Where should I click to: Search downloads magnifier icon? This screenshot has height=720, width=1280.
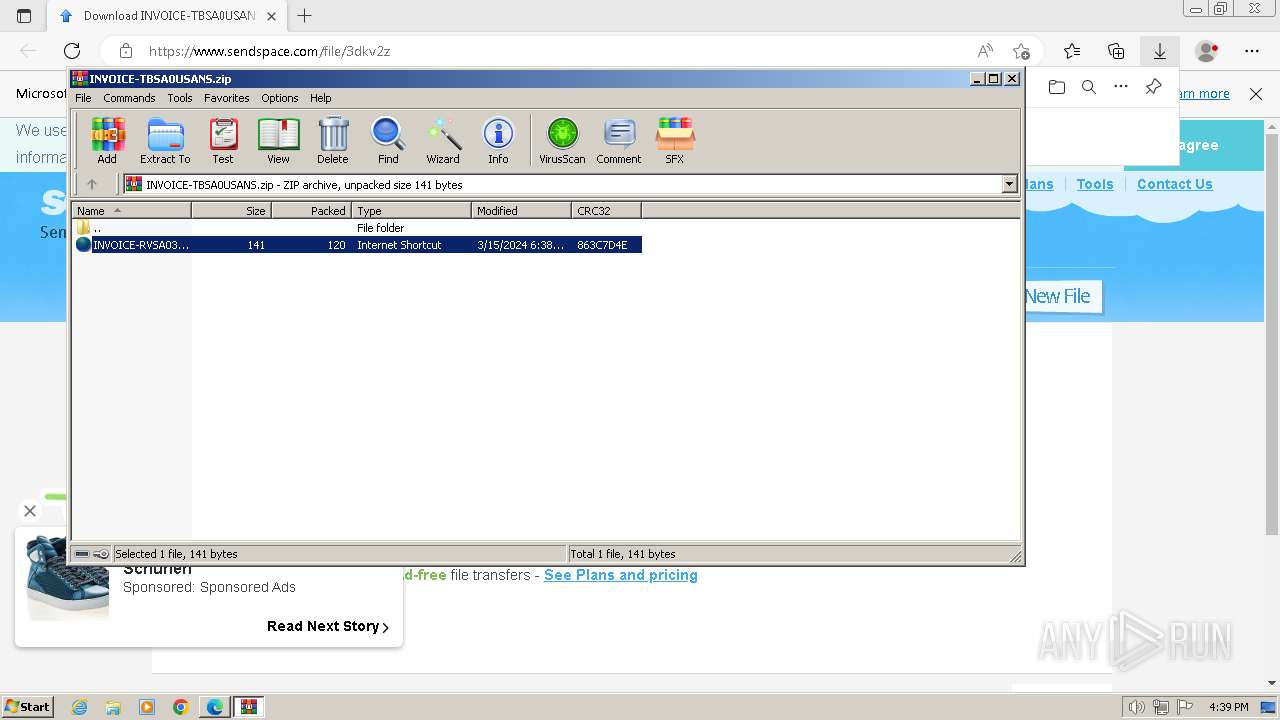(x=1089, y=87)
